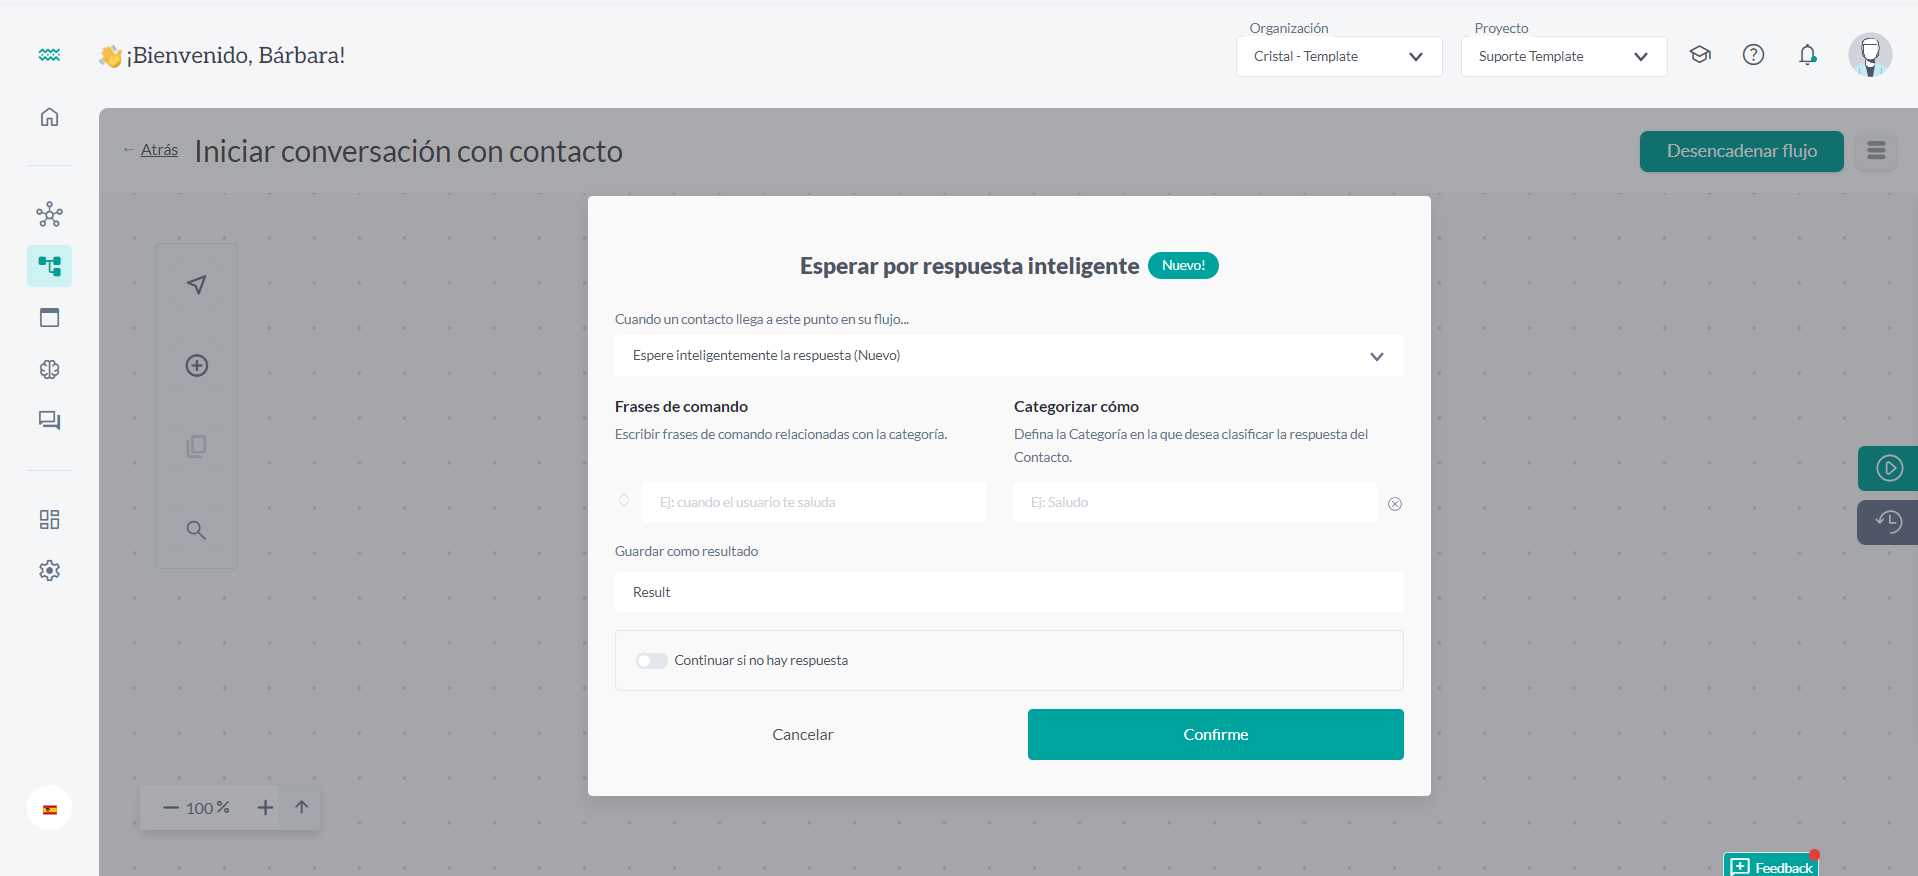
Task: Click the 'Atrás' back link
Action: (x=158, y=150)
